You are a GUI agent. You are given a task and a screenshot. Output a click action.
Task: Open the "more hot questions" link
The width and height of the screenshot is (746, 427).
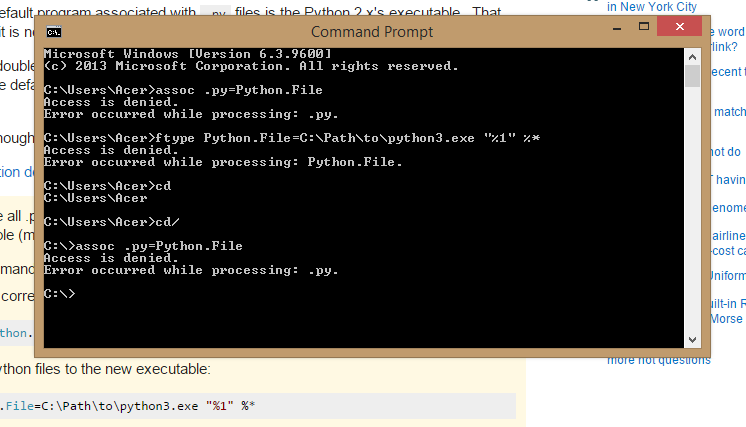point(658,361)
